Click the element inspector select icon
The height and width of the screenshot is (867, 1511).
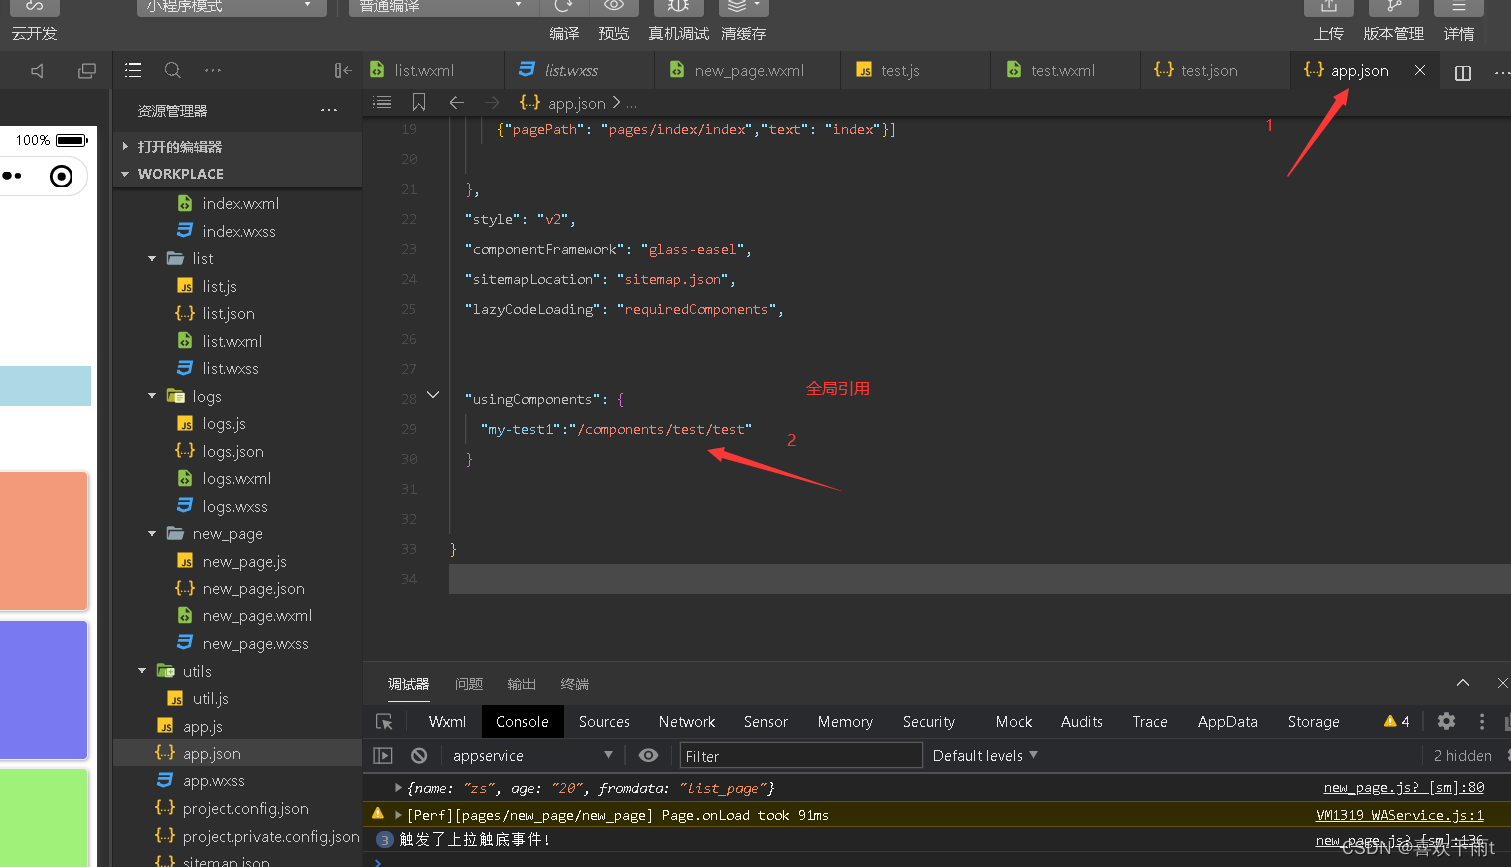tap(384, 721)
